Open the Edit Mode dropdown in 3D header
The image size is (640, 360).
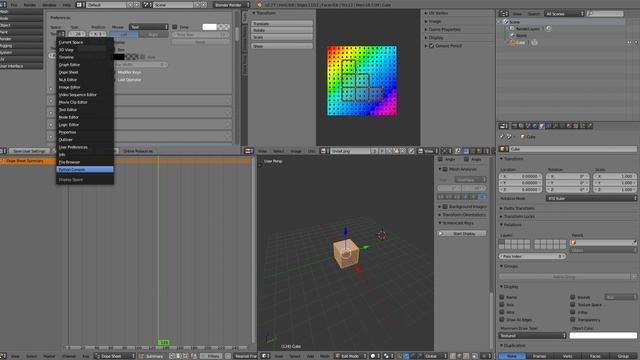[x=351, y=356]
